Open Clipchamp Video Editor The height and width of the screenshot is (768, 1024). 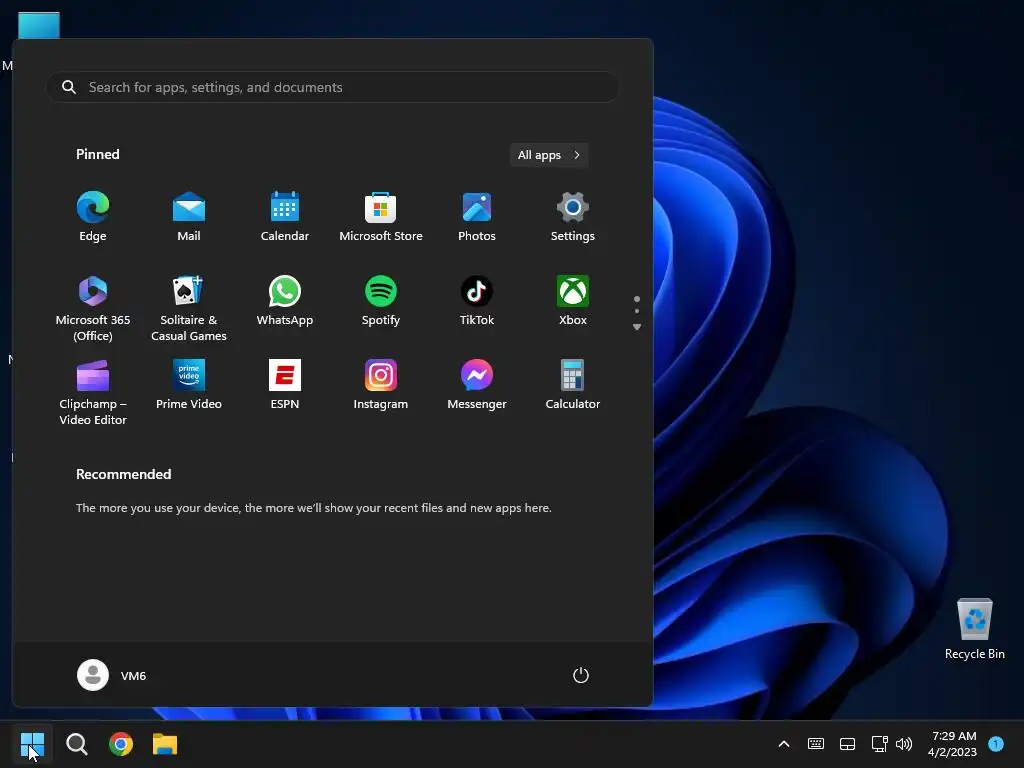(93, 392)
